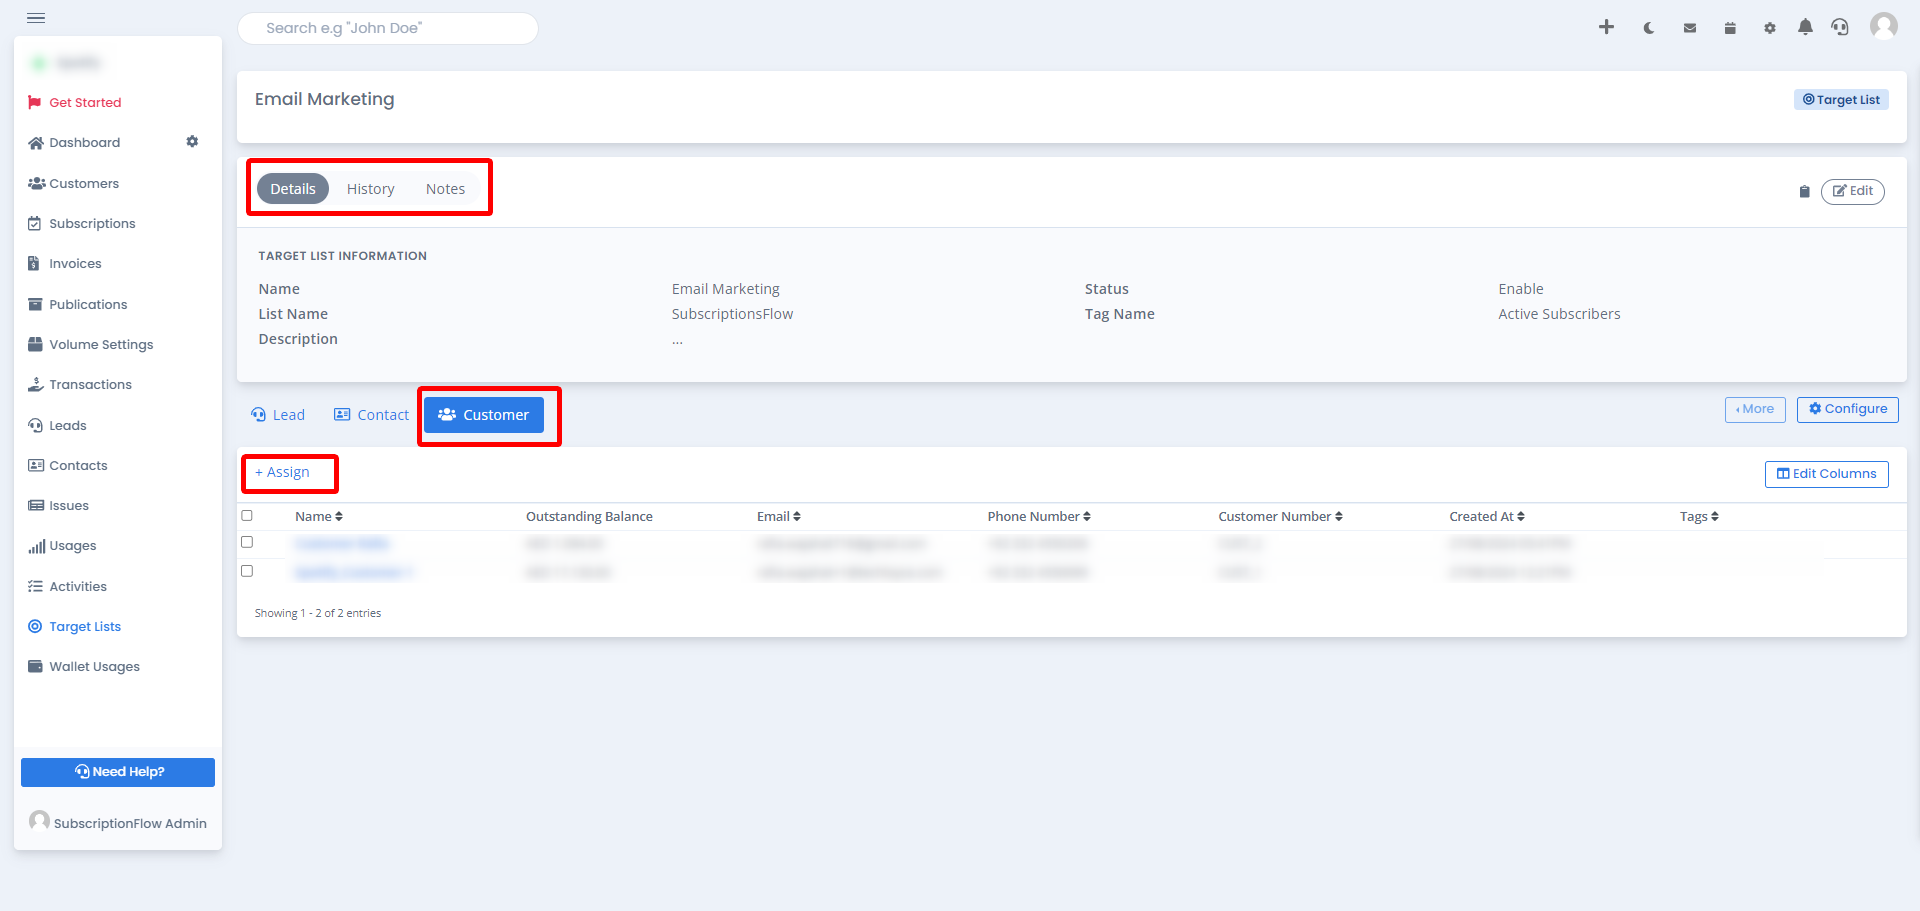
Task: Open the user avatar profile menu
Action: coord(1884,26)
